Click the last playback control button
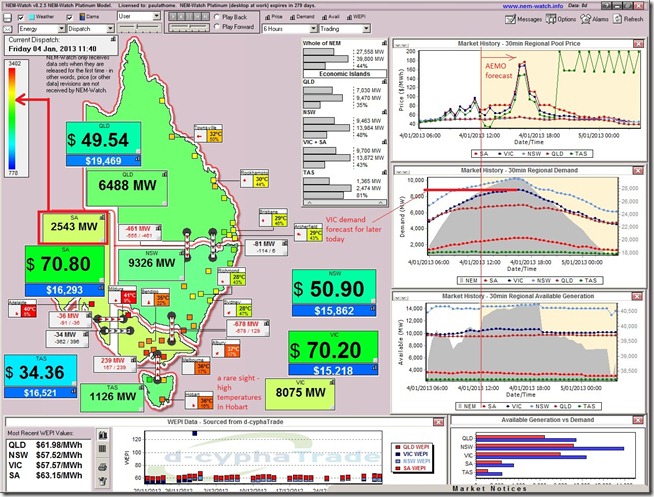 coord(205,17)
